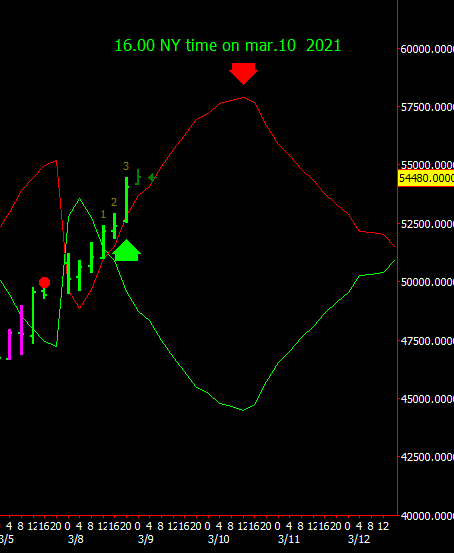Click the bar count label '2'
454x553 pixels.
point(114,202)
